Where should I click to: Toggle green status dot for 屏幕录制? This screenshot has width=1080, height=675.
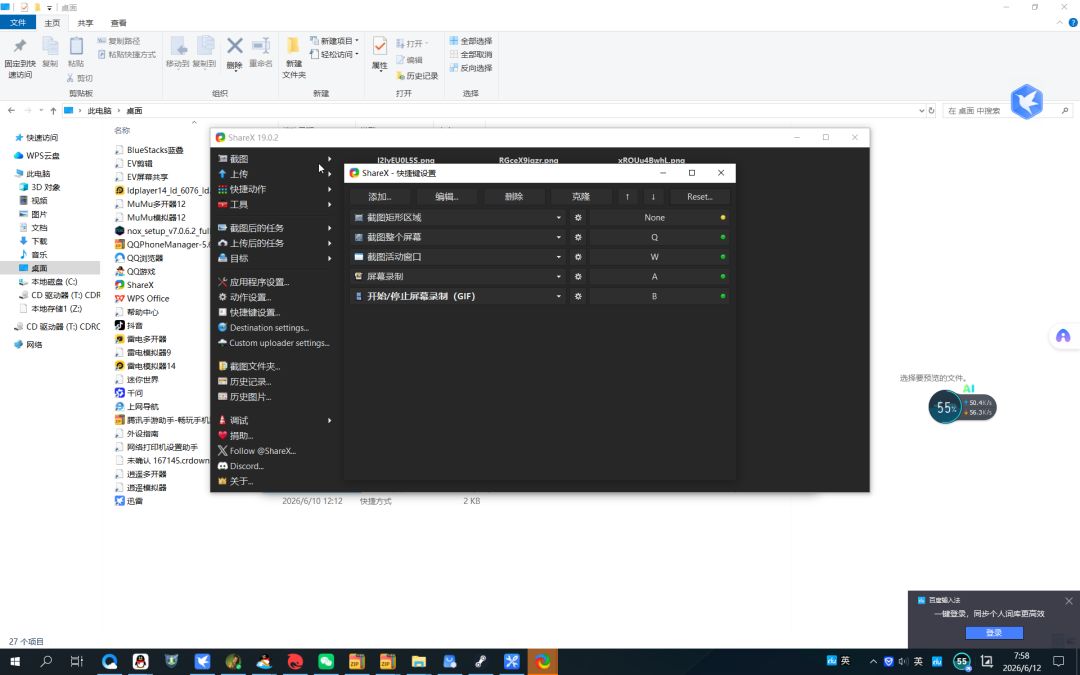[723, 276]
